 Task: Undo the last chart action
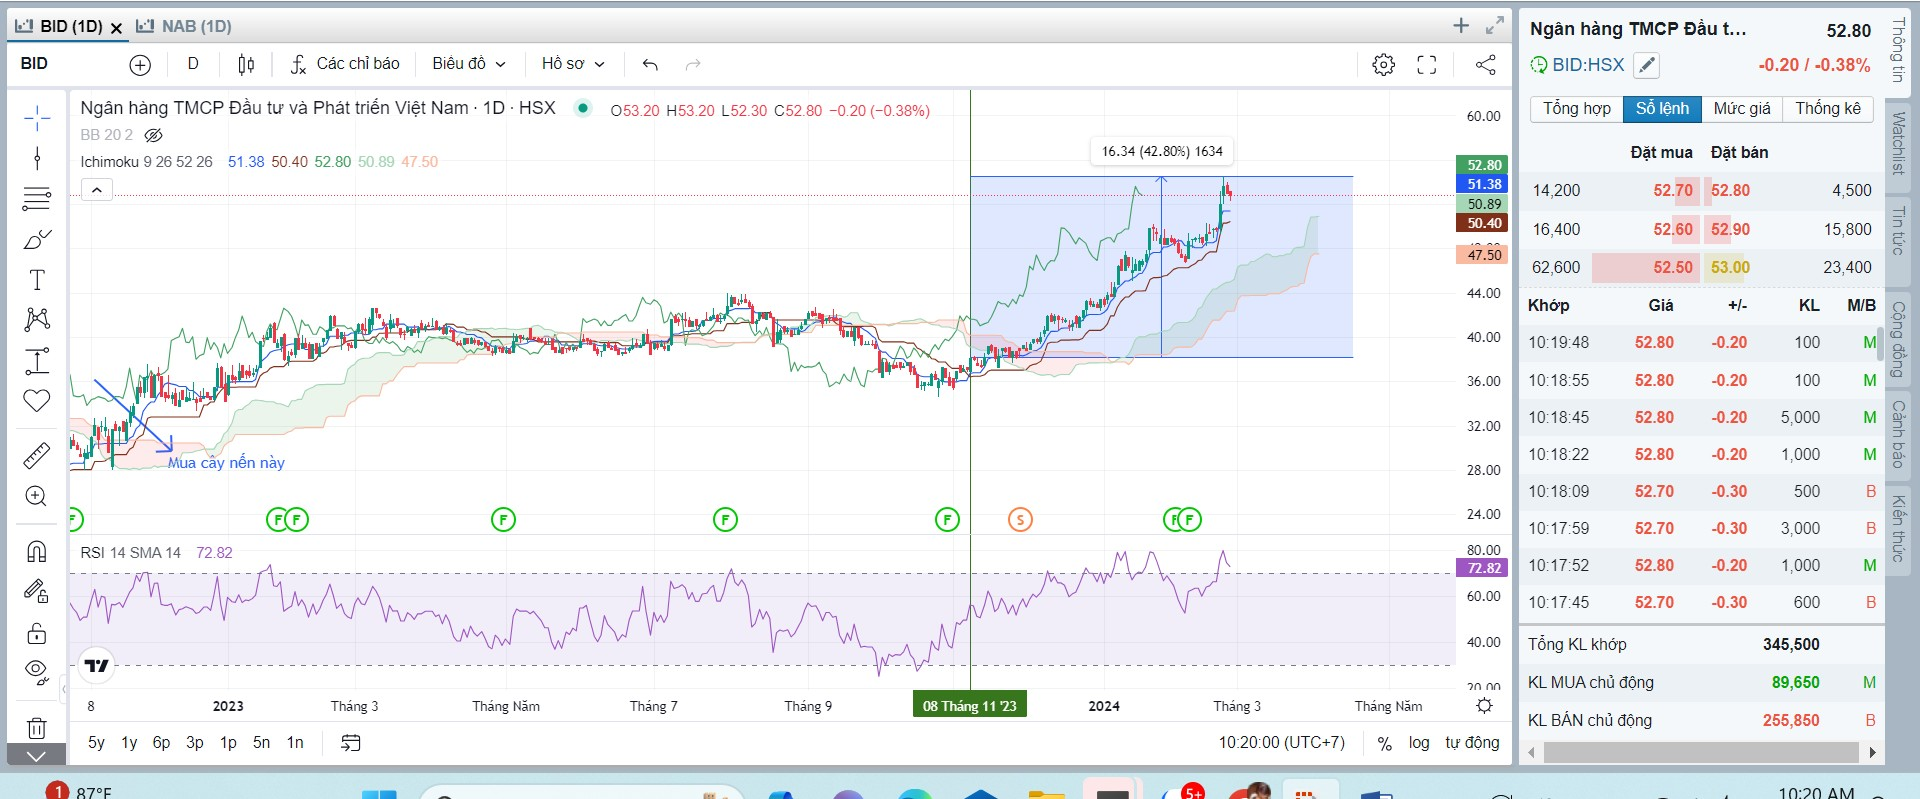(651, 65)
